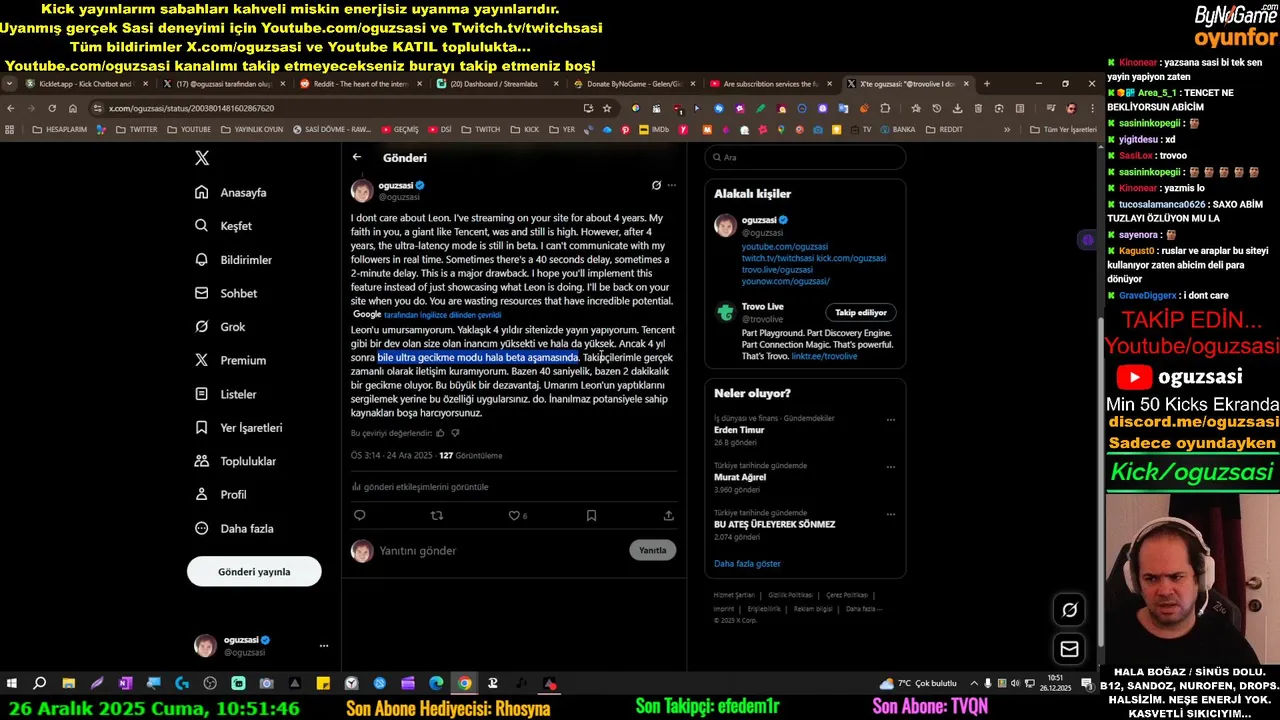
Task: Click the Grok explain icon on post
Action: 656,185
